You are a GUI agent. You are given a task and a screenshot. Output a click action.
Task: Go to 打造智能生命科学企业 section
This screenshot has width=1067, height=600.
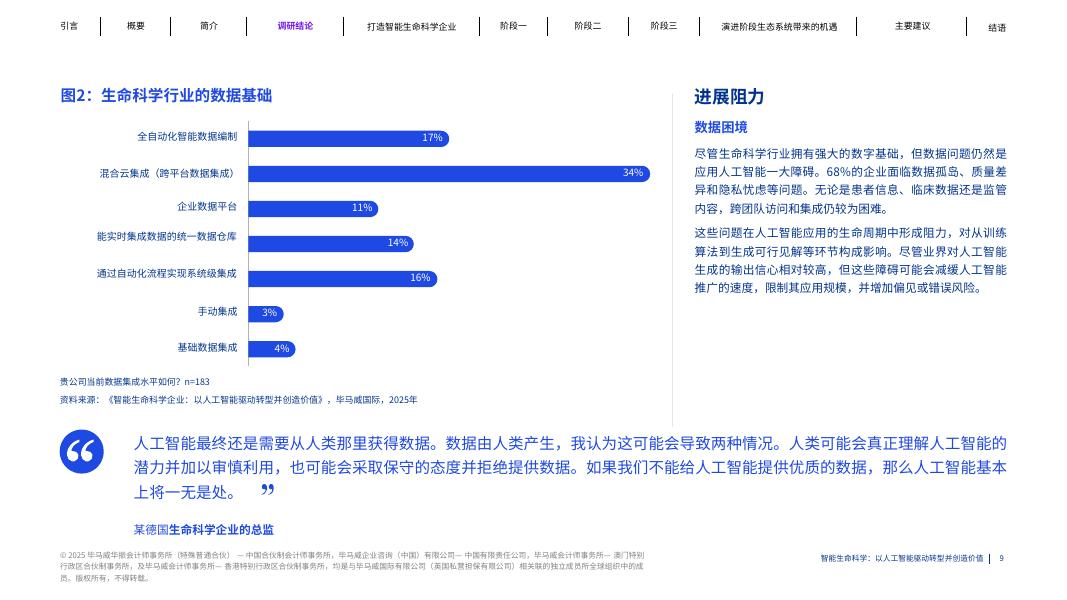411,26
